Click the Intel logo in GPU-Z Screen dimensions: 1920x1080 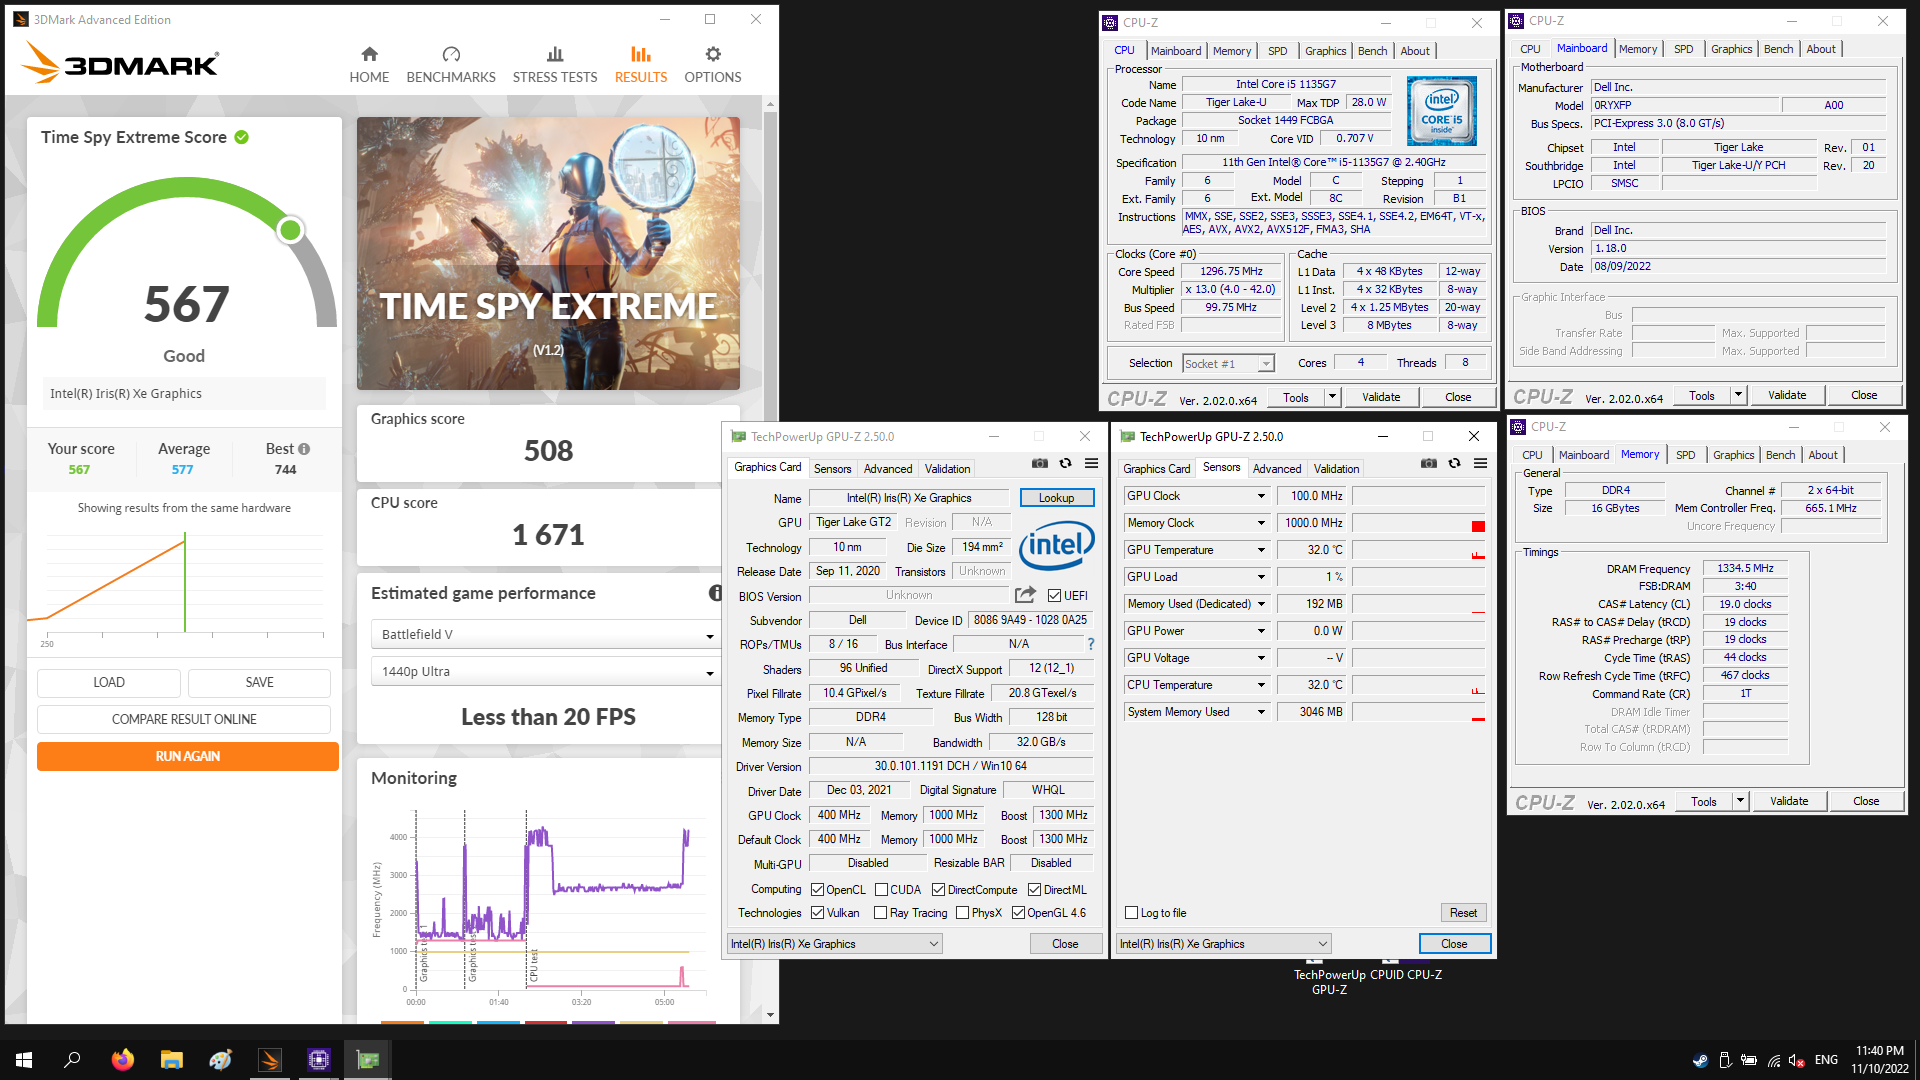coord(1057,546)
